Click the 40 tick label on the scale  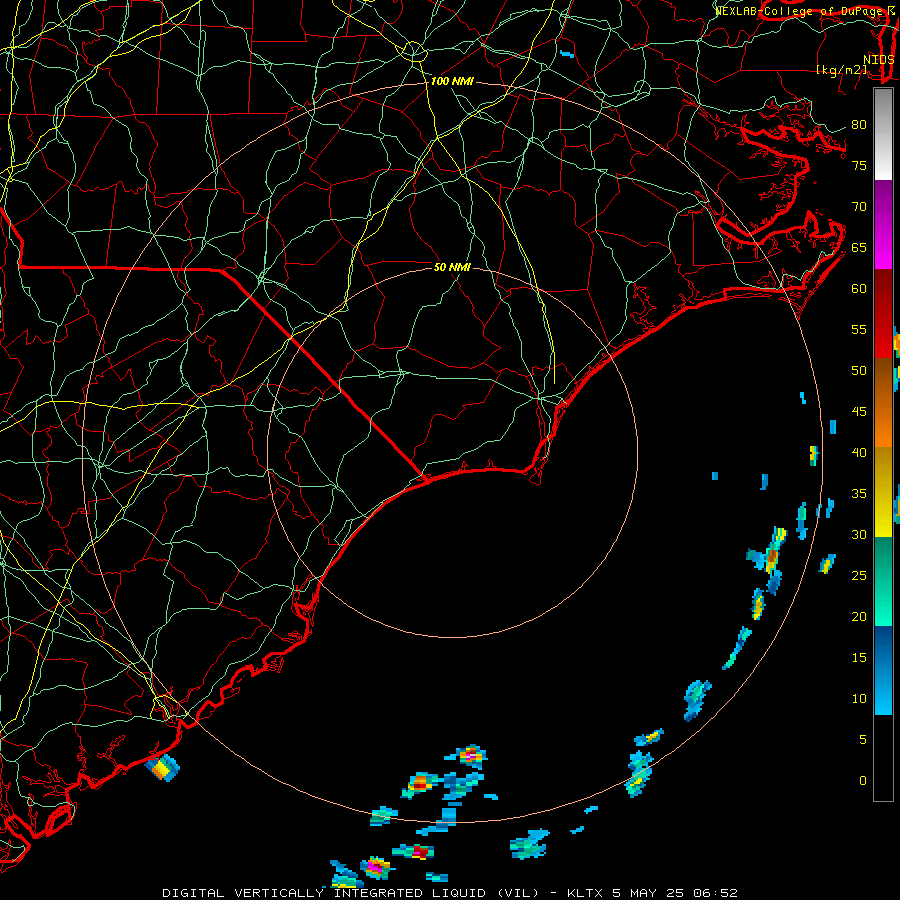point(859,453)
